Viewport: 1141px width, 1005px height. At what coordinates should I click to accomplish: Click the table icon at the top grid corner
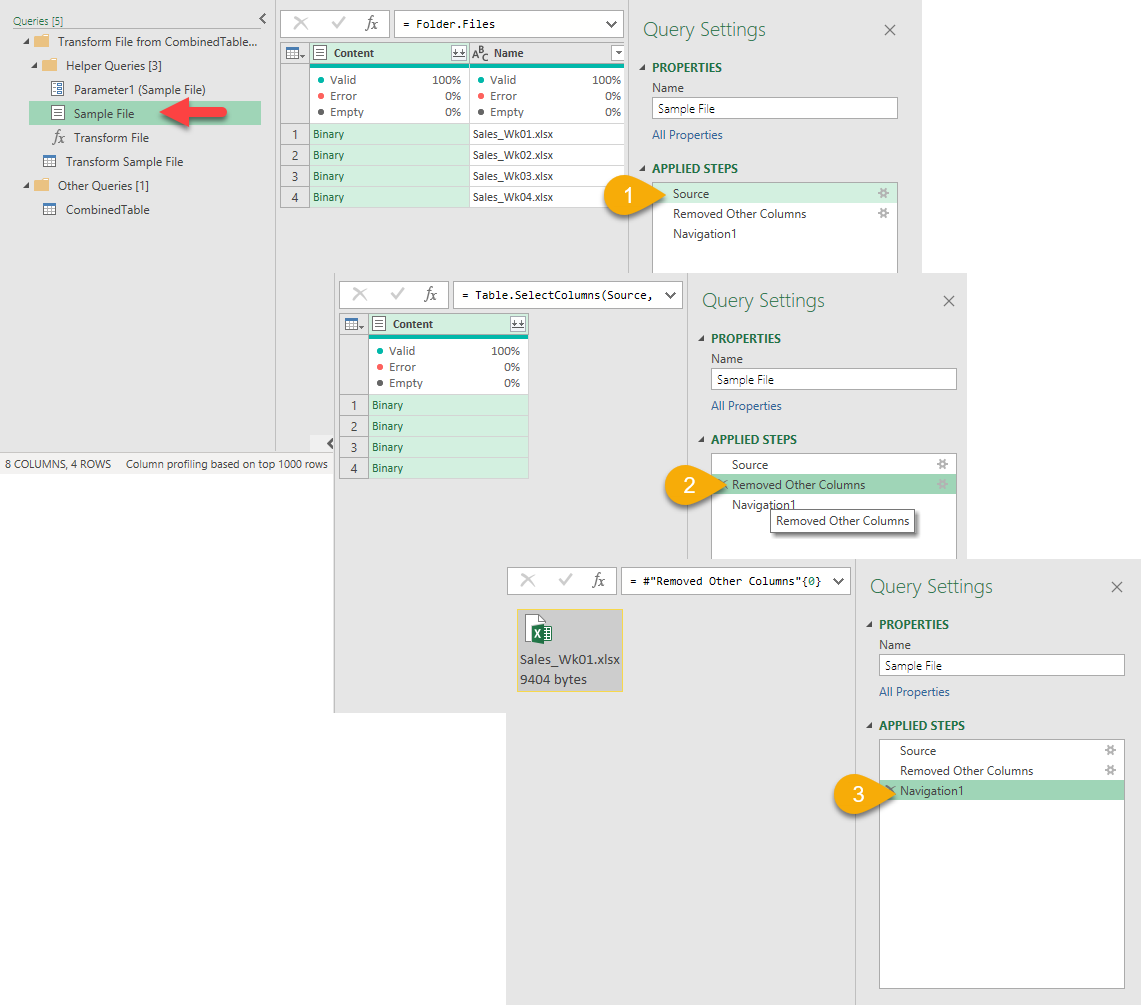pos(294,53)
